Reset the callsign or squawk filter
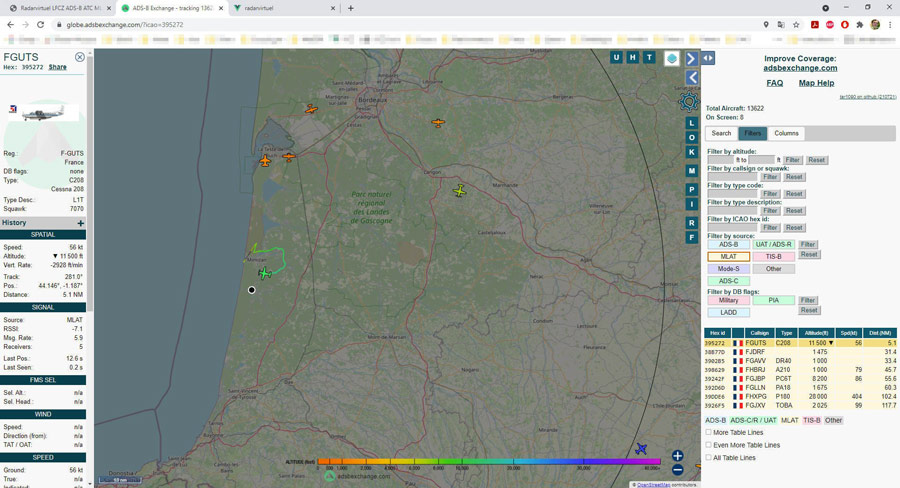This screenshot has width=900, height=488. tap(794, 177)
